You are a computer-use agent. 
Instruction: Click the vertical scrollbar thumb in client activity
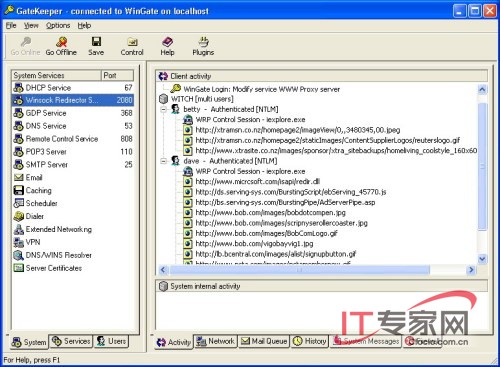coord(482,166)
